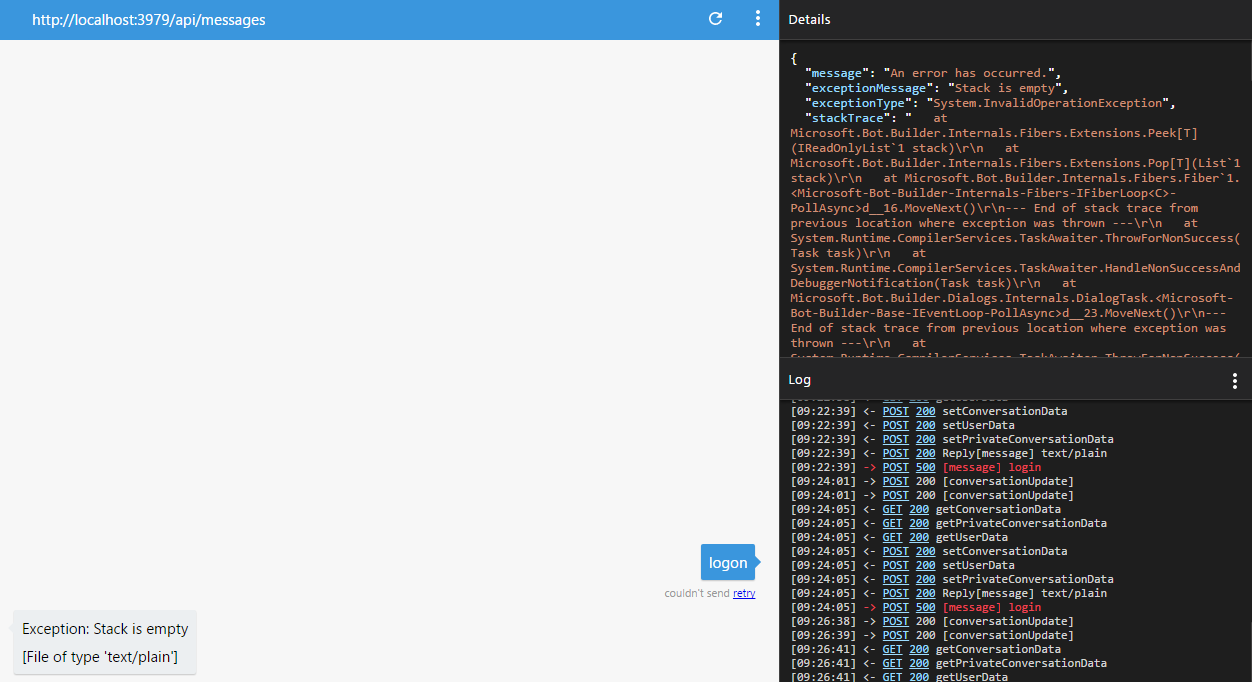Click the Stack is empty exception notification
This screenshot has width=1252, height=682.
tap(103, 629)
